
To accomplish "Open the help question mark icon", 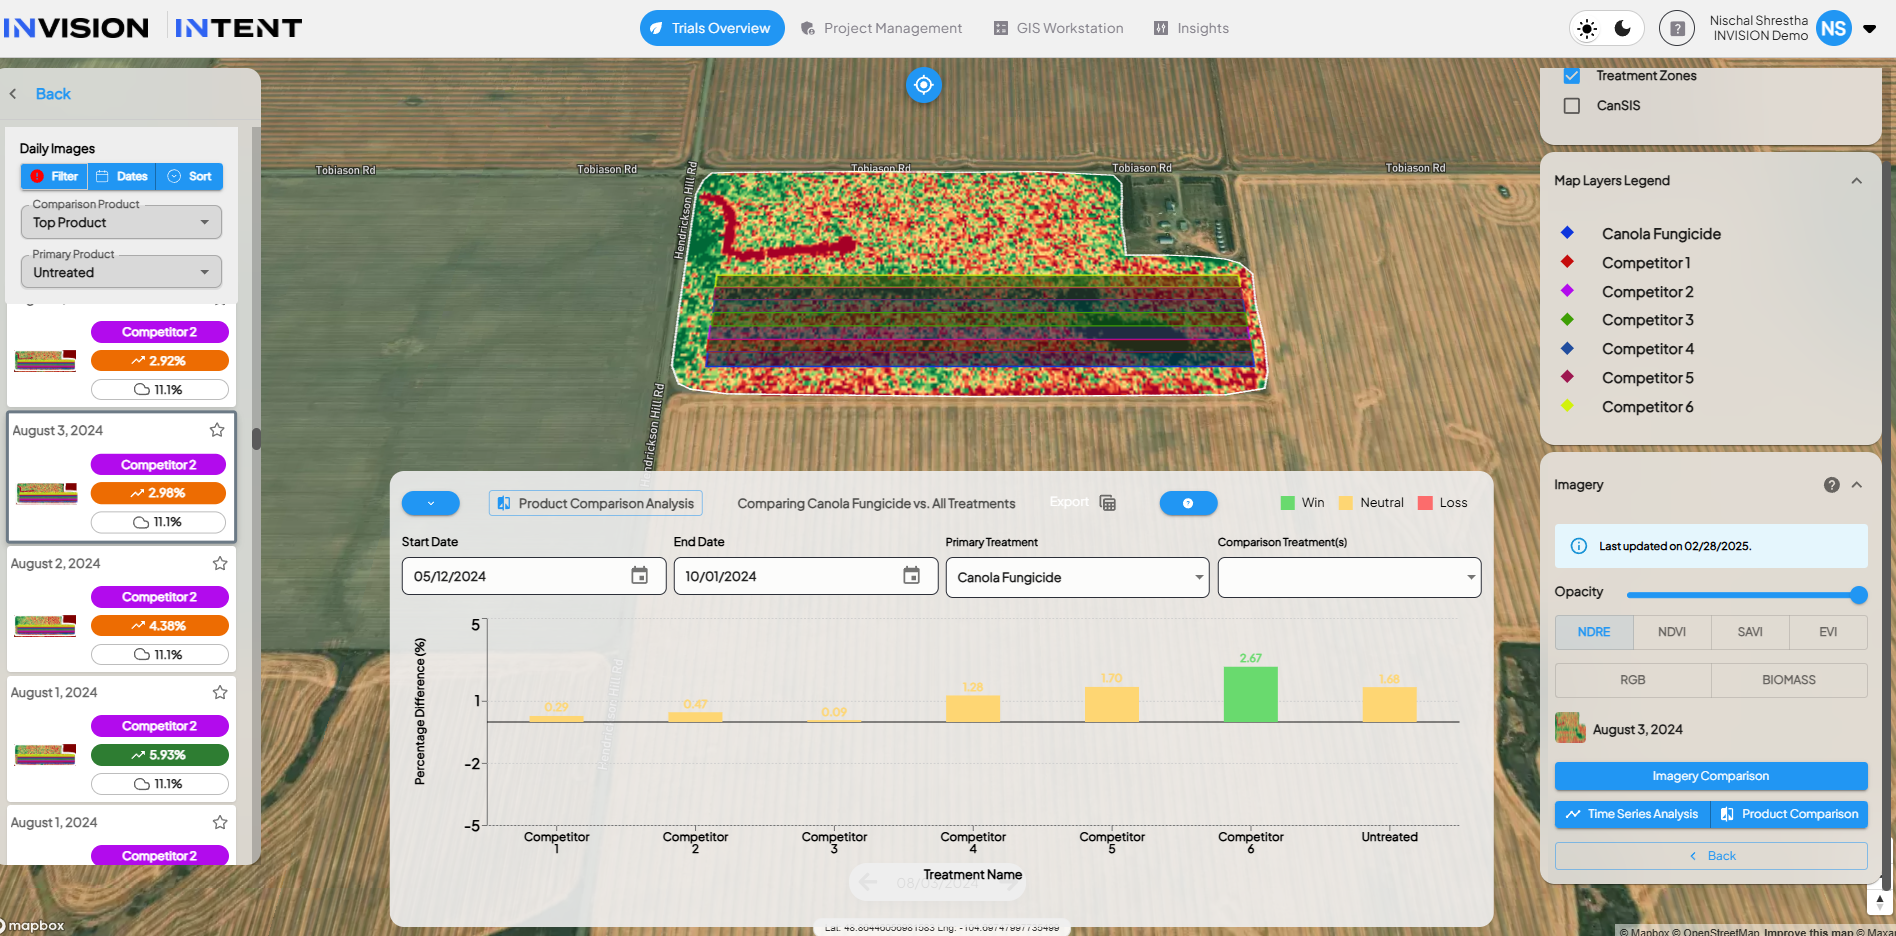I will pyautogui.click(x=1677, y=29).
